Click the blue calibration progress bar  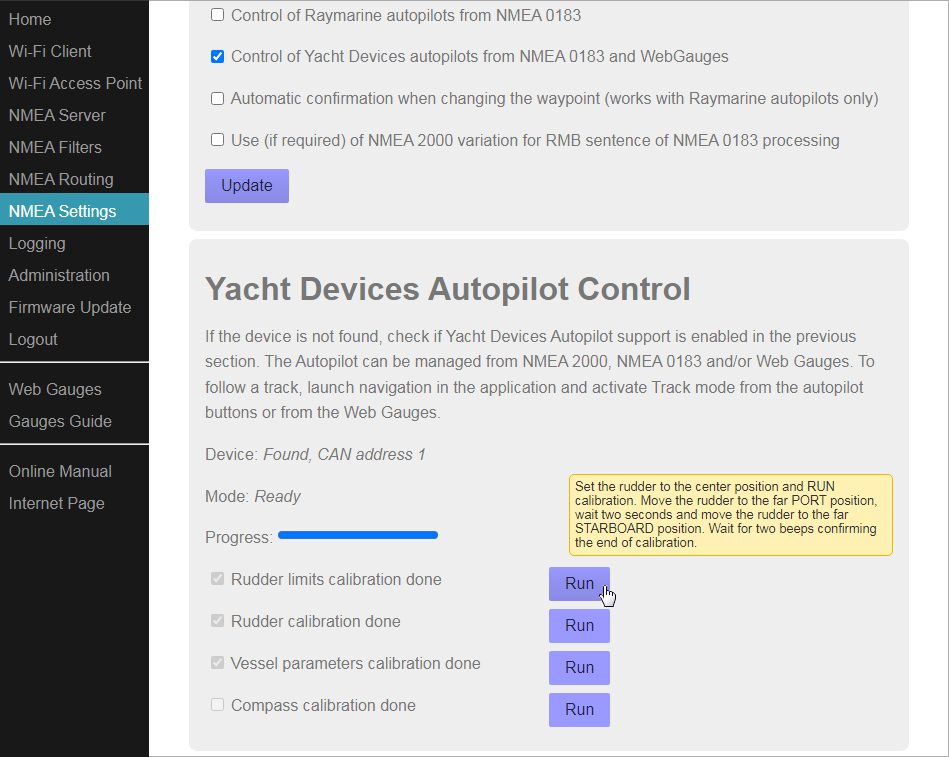pos(358,536)
